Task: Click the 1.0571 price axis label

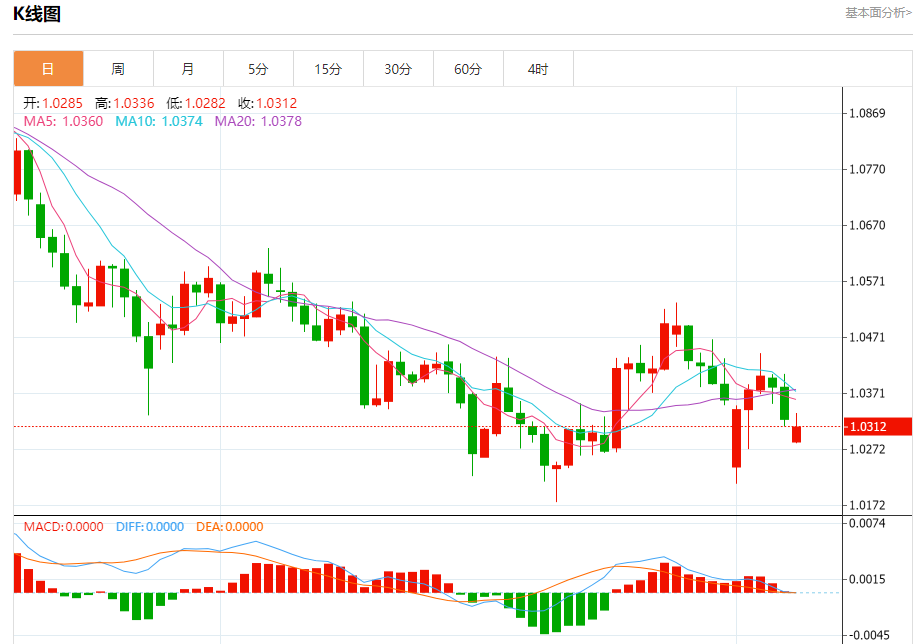Action: (867, 281)
